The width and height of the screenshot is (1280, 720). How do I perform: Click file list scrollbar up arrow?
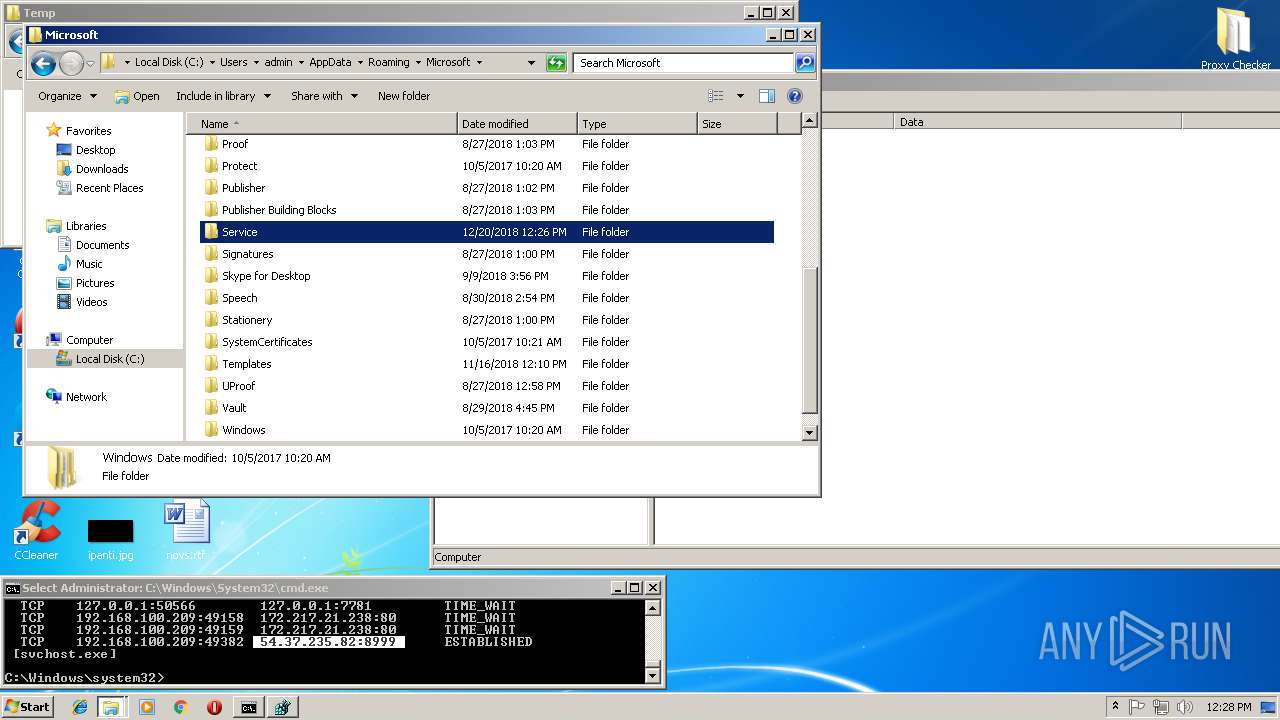[x=810, y=121]
